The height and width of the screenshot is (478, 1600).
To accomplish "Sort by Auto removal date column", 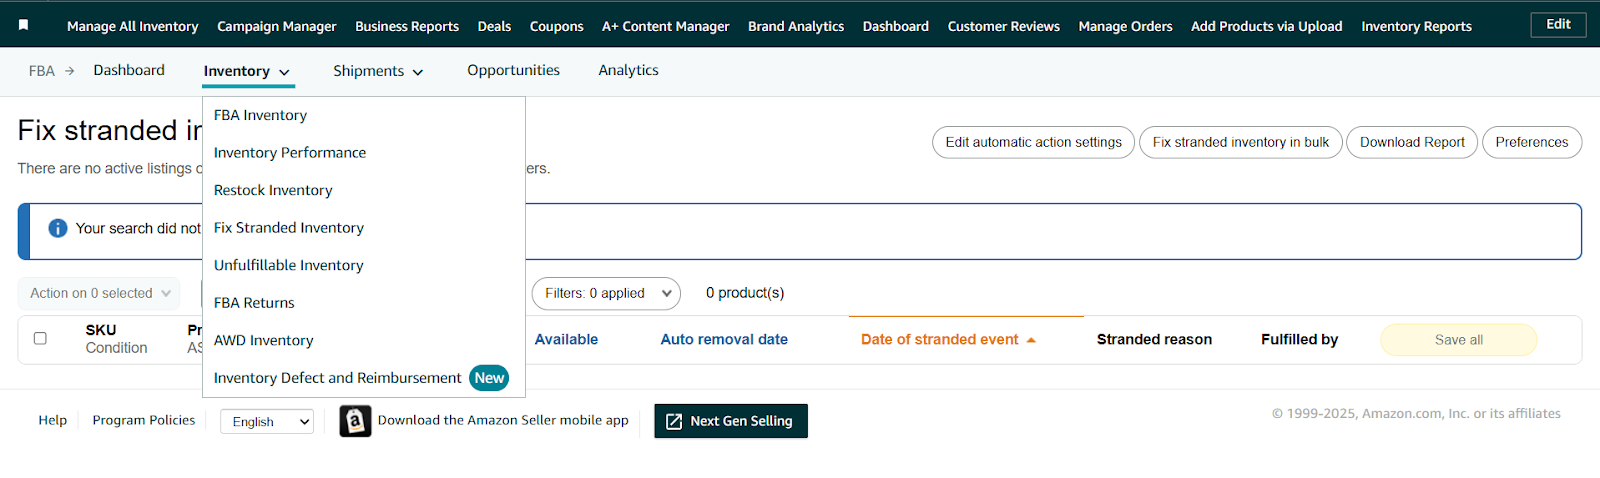I will [x=724, y=339].
